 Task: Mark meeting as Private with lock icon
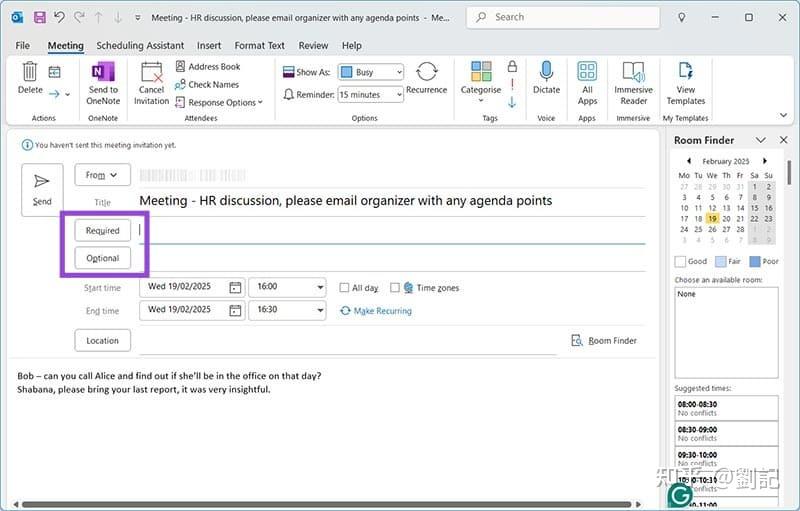(512, 66)
